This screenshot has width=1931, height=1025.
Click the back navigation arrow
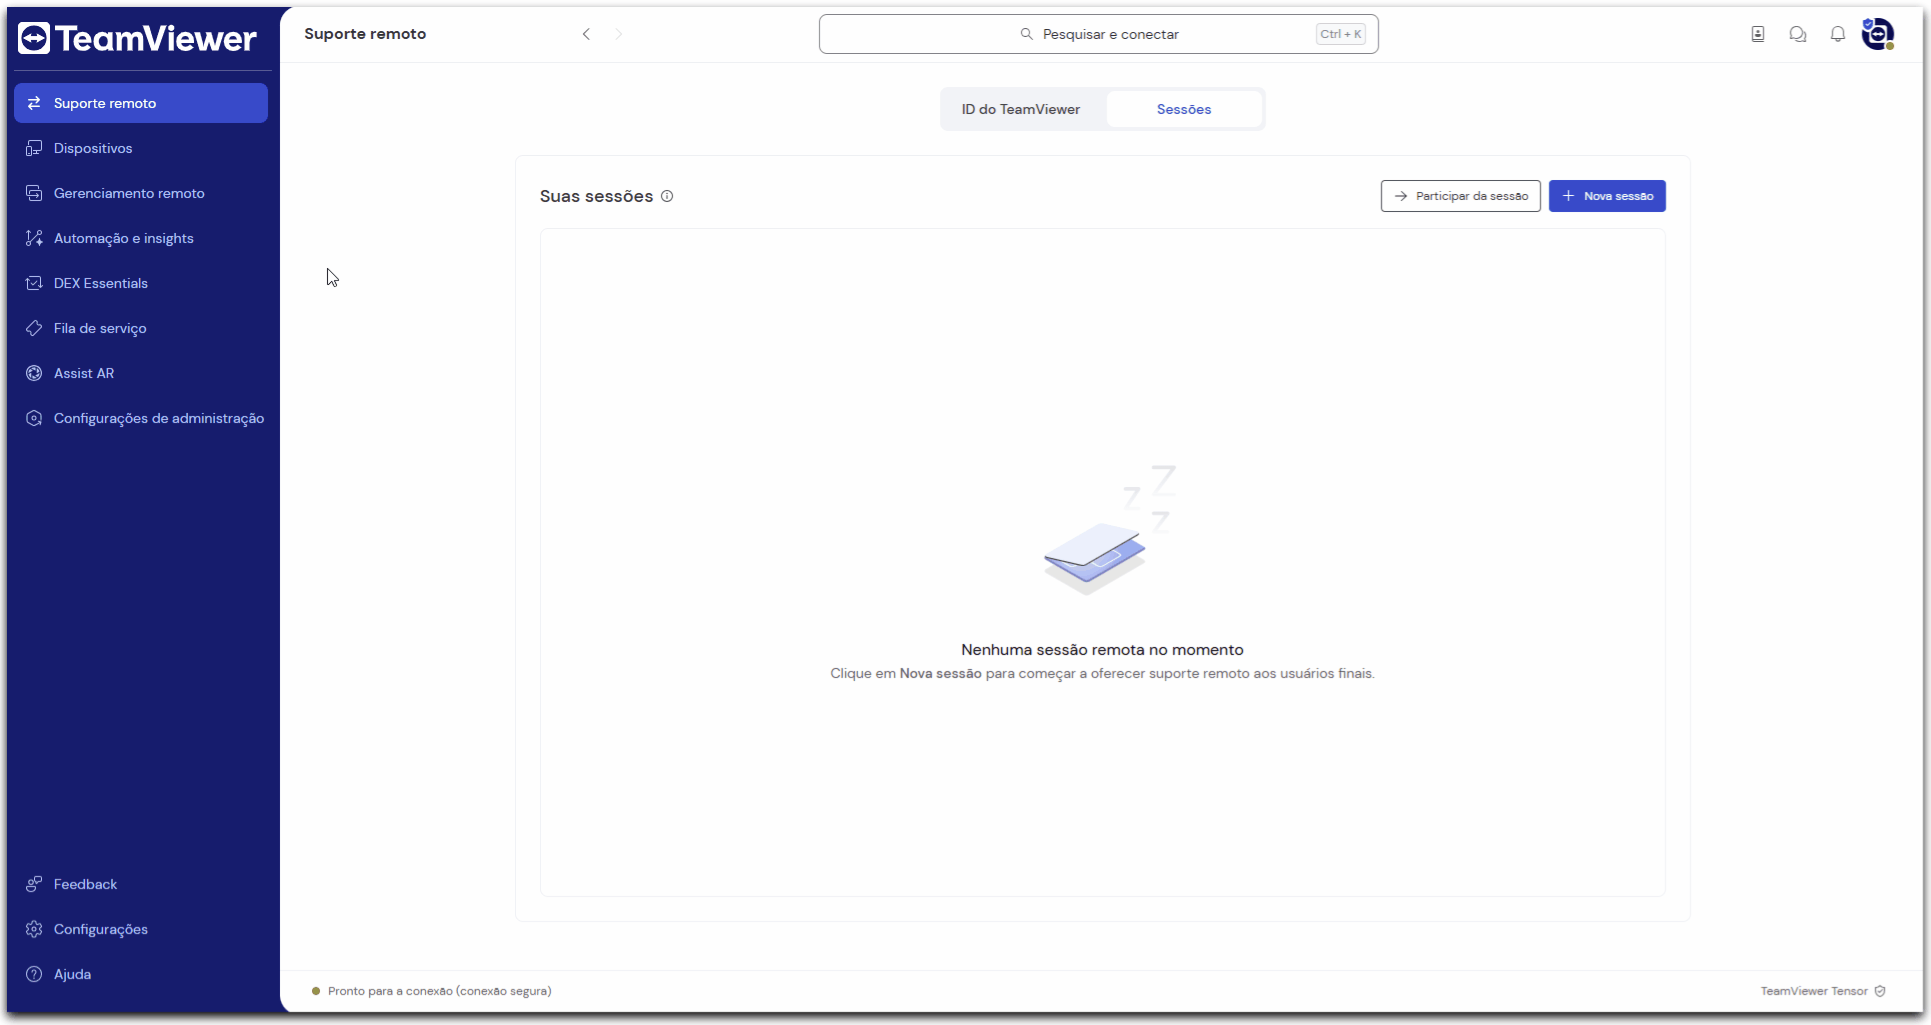(586, 34)
